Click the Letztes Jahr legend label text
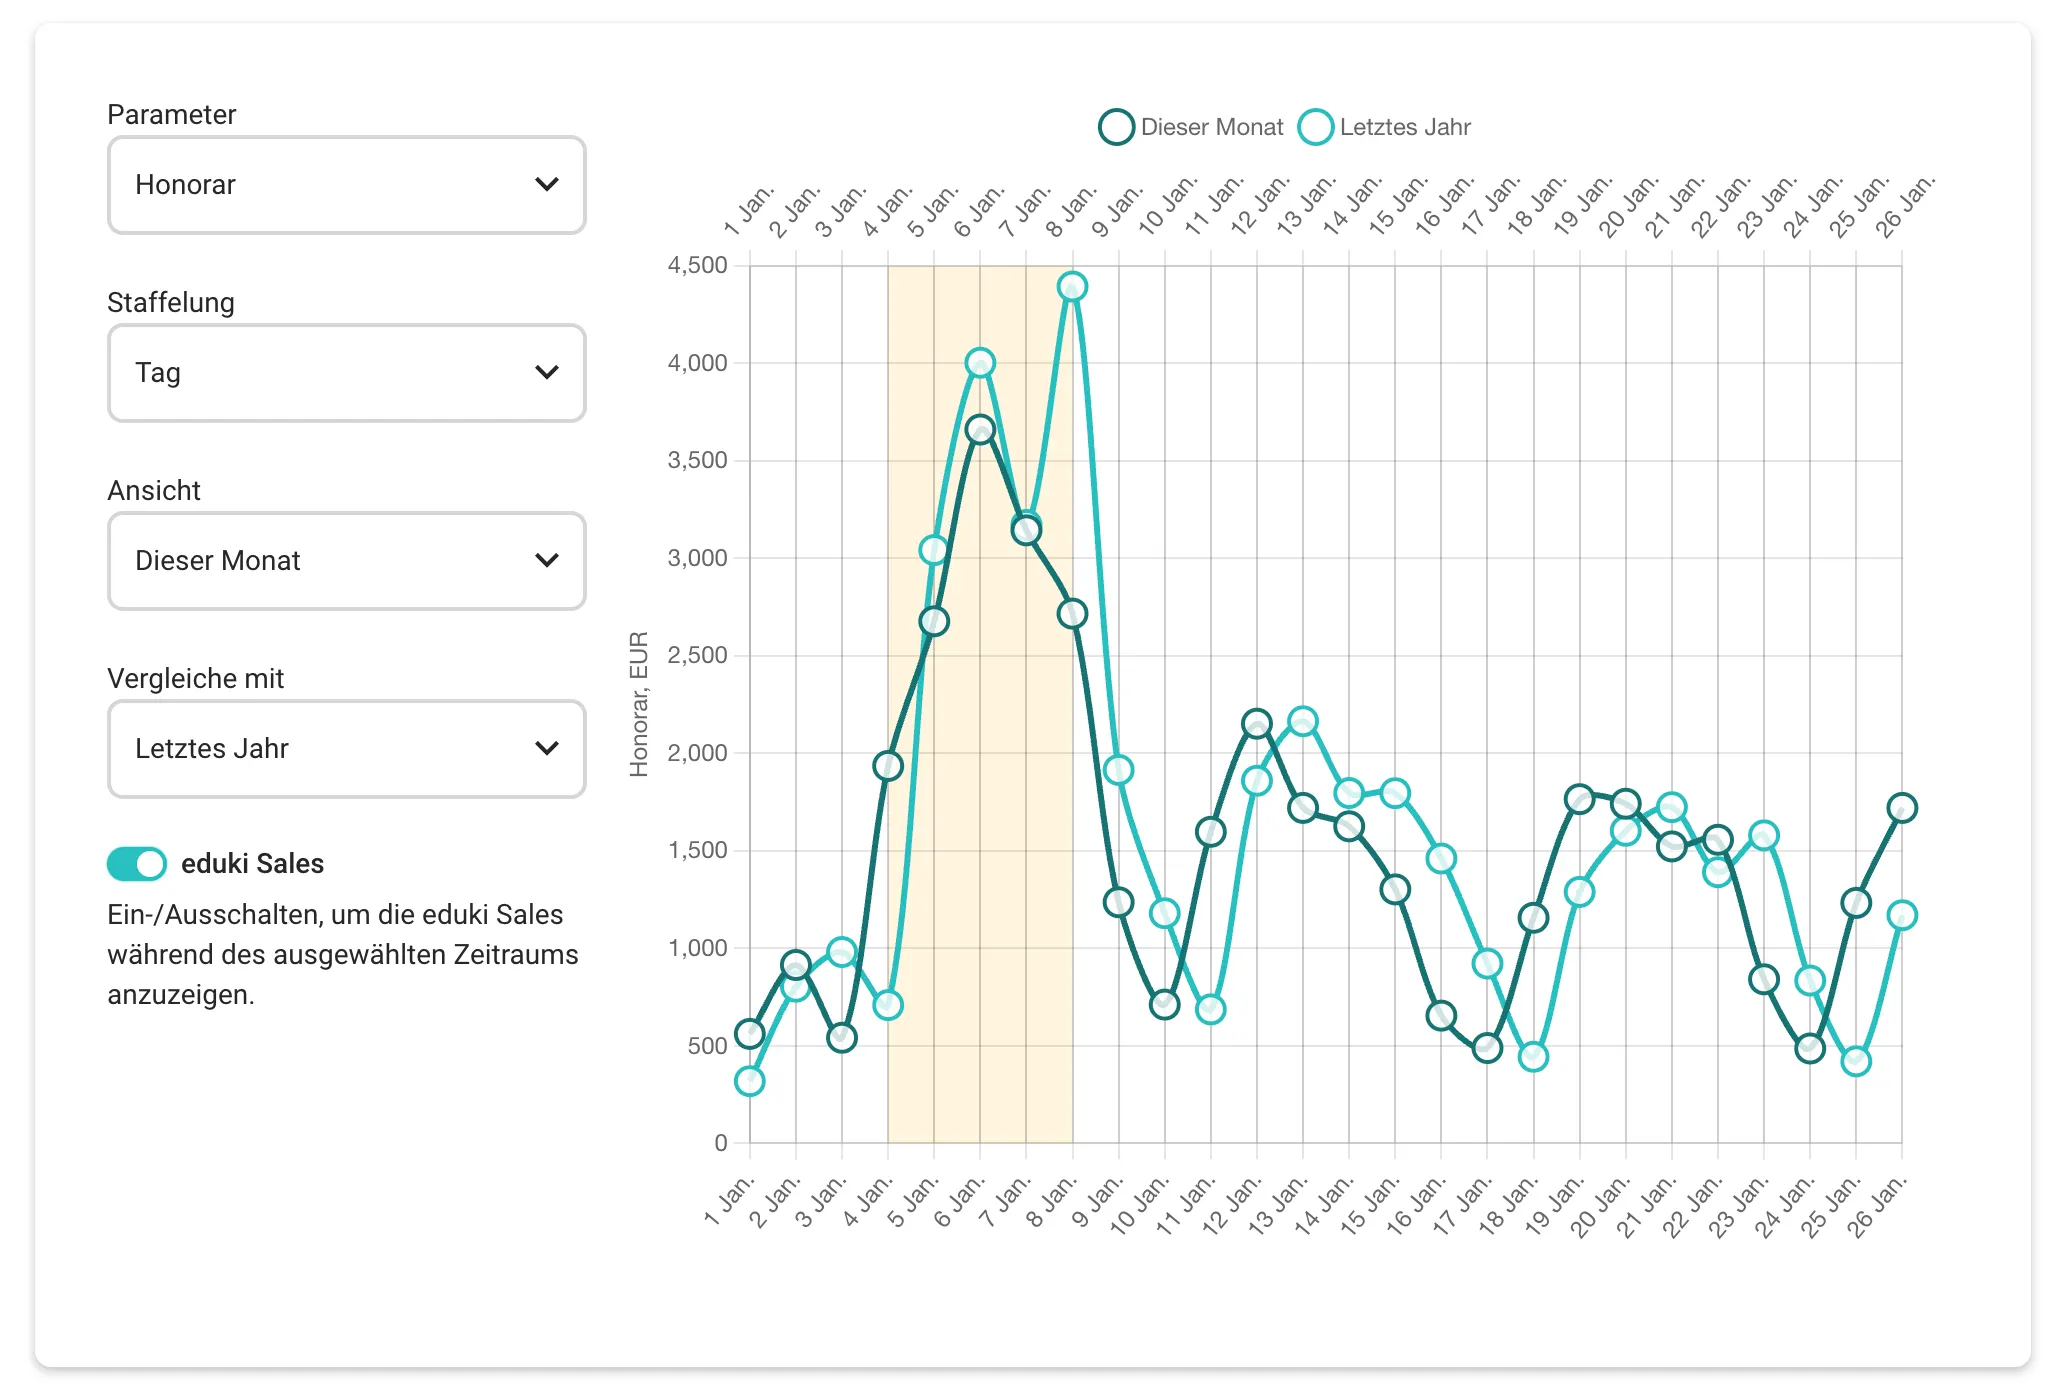2060x1392 pixels. (1405, 127)
